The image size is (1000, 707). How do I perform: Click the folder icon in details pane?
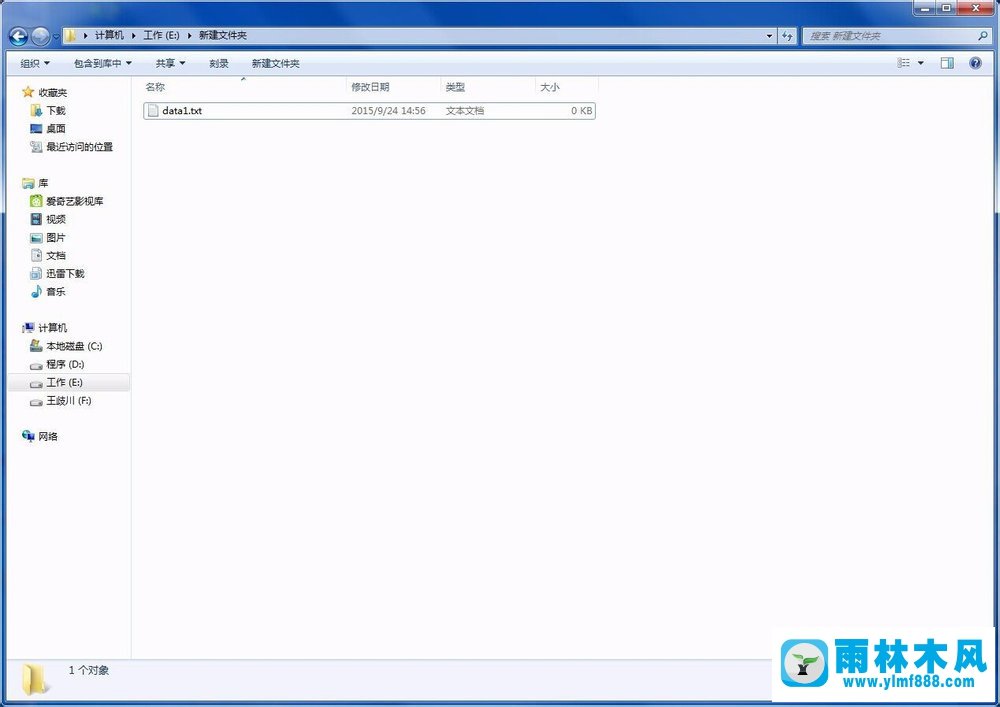click(x=34, y=680)
